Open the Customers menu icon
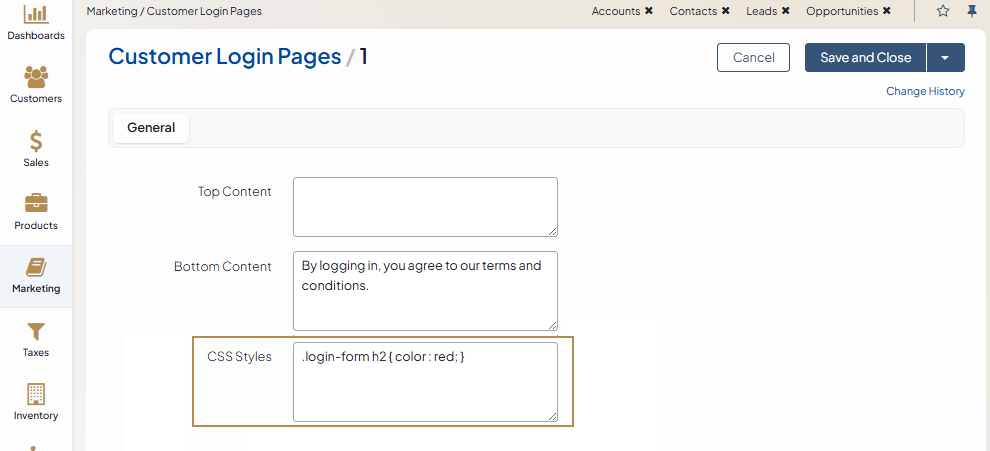The width and height of the screenshot is (990, 451). tap(36, 77)
